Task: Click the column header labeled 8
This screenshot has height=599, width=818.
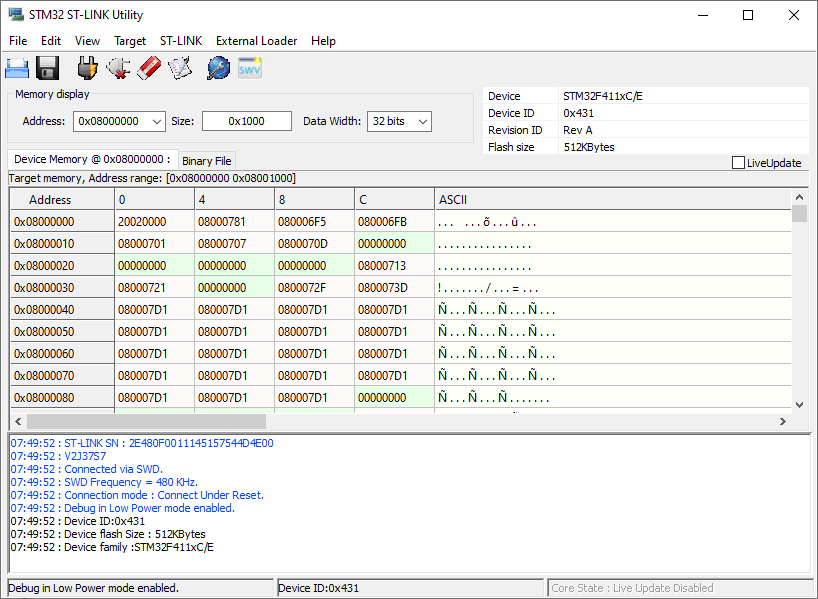Action: [314, 199]
